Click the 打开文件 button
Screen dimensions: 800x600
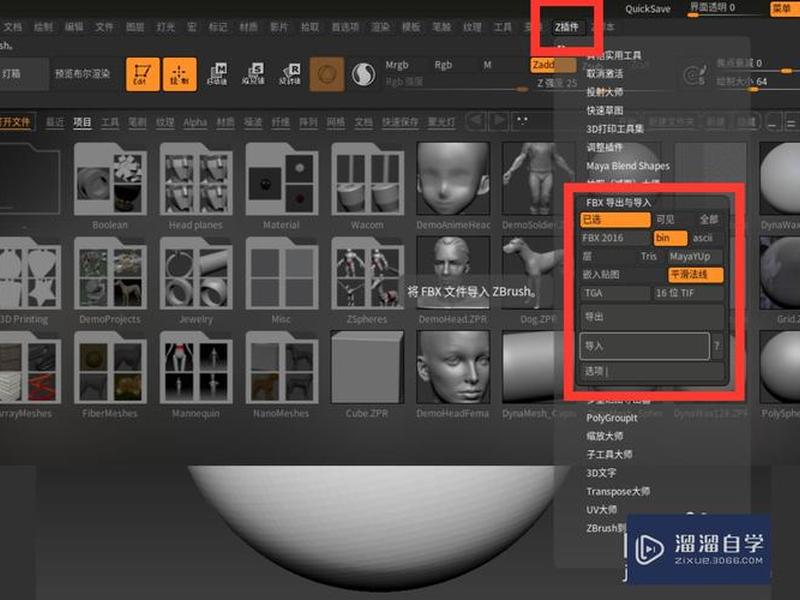pyautogui.click(x=16, y=122)
